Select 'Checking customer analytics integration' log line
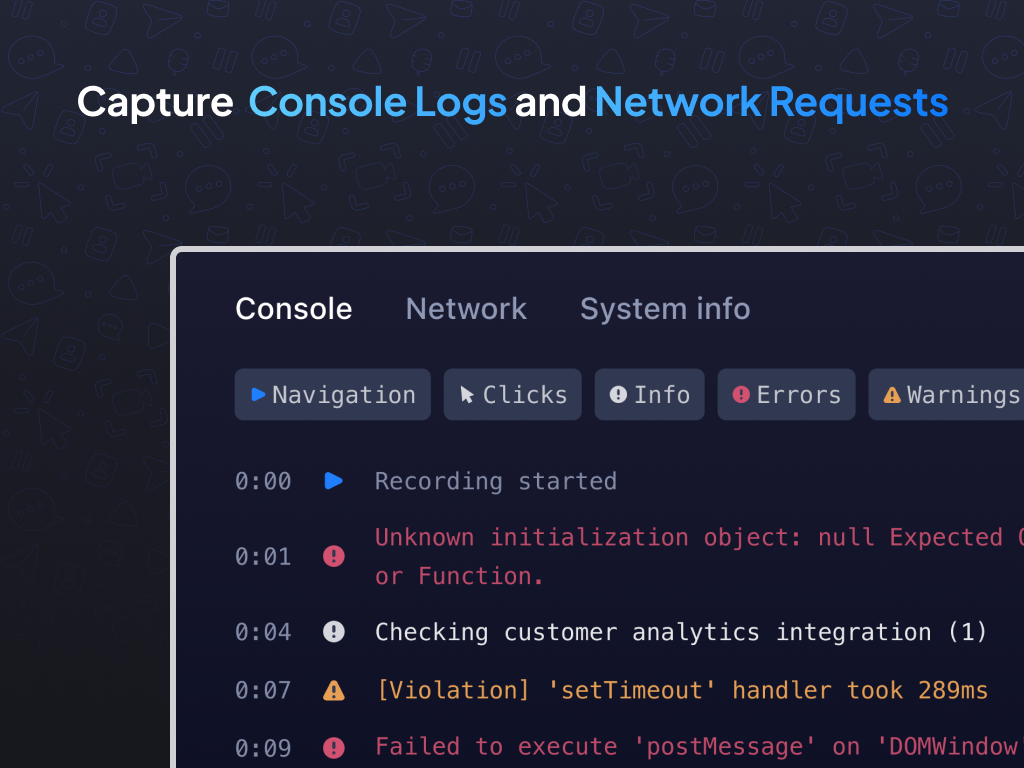 [x=680, y=632]
